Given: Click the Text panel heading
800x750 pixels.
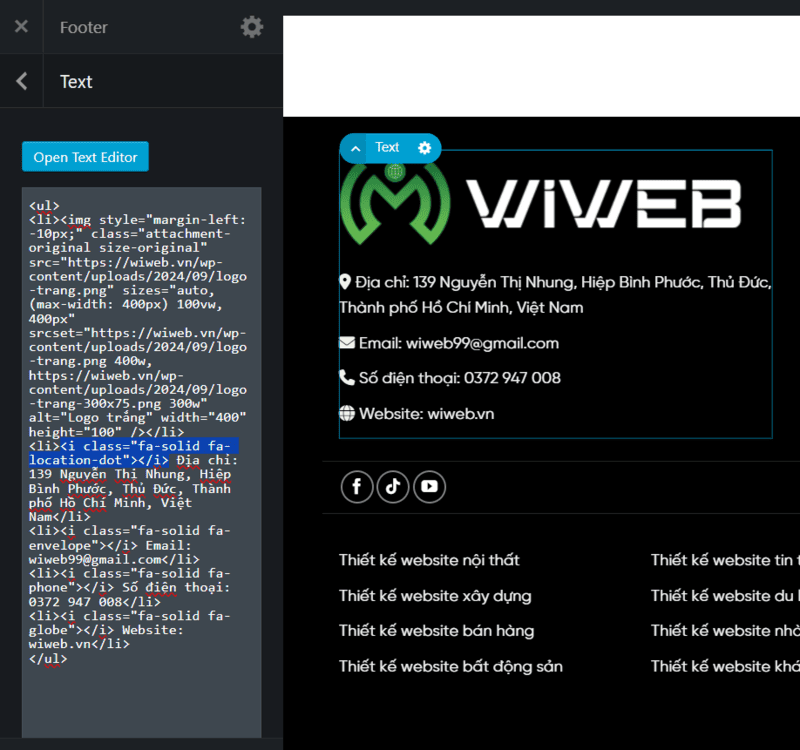Looking at the screenshot, I should (77, 82).
